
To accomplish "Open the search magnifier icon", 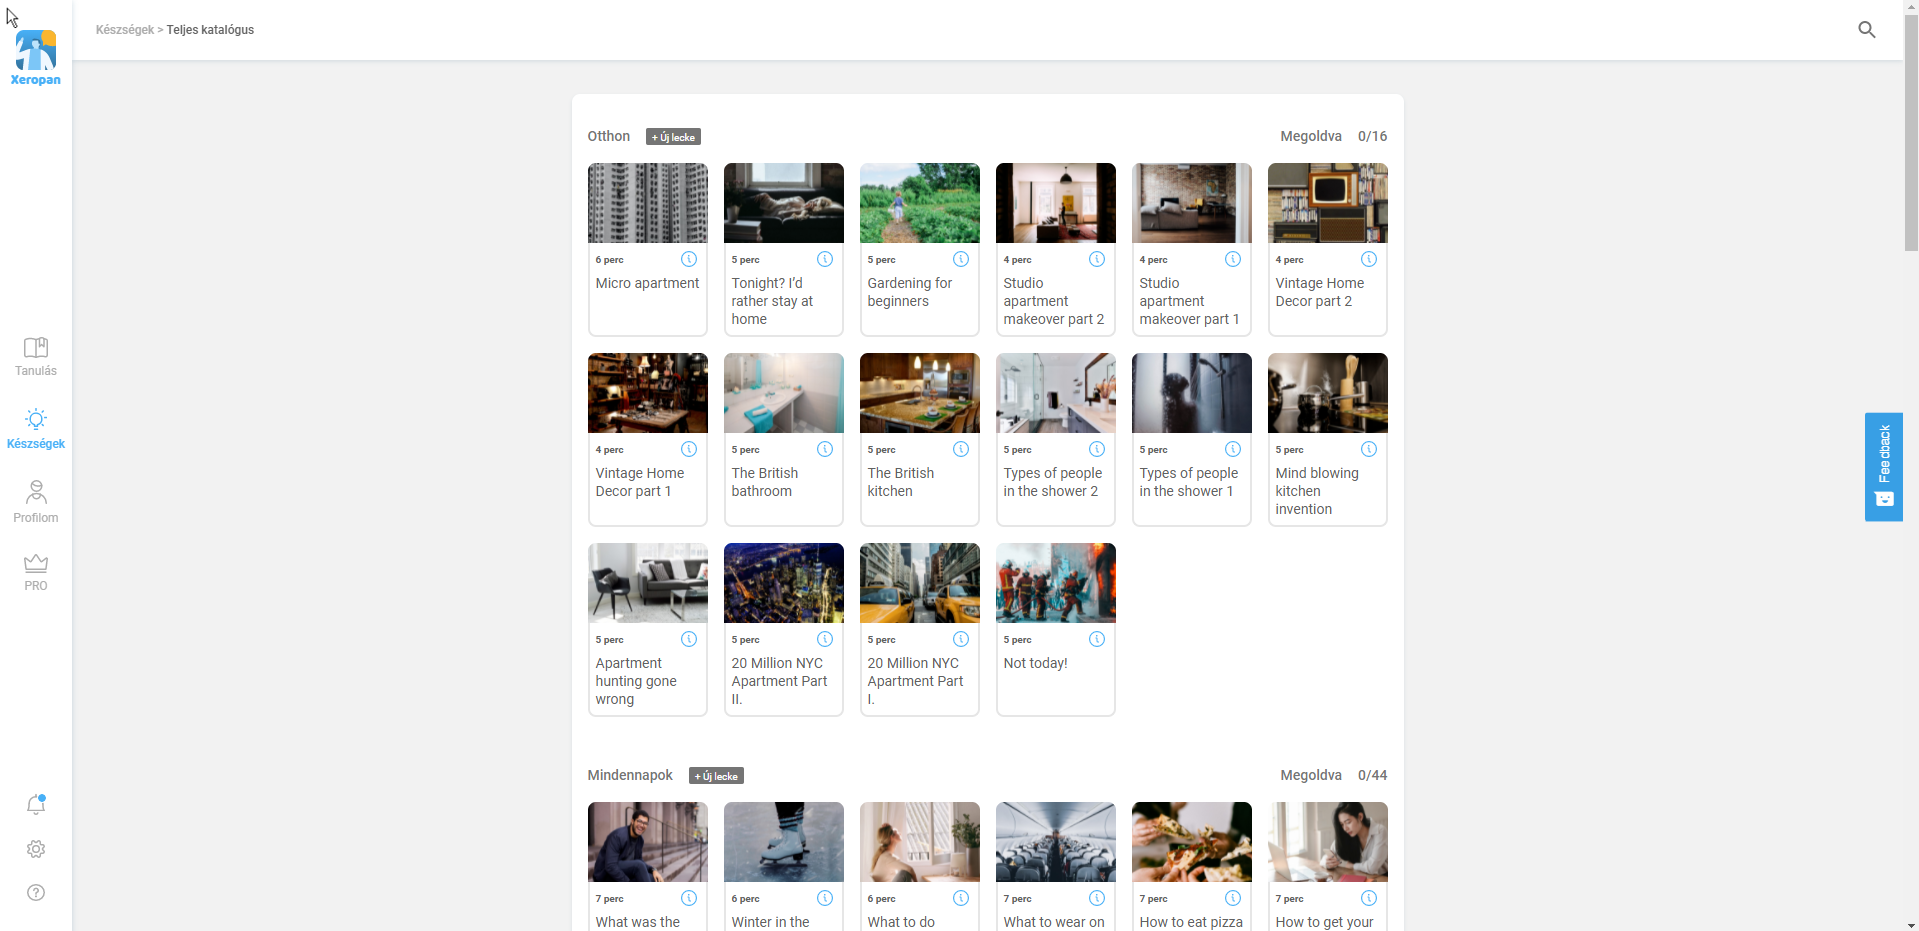I will [x=1866, y=30].
